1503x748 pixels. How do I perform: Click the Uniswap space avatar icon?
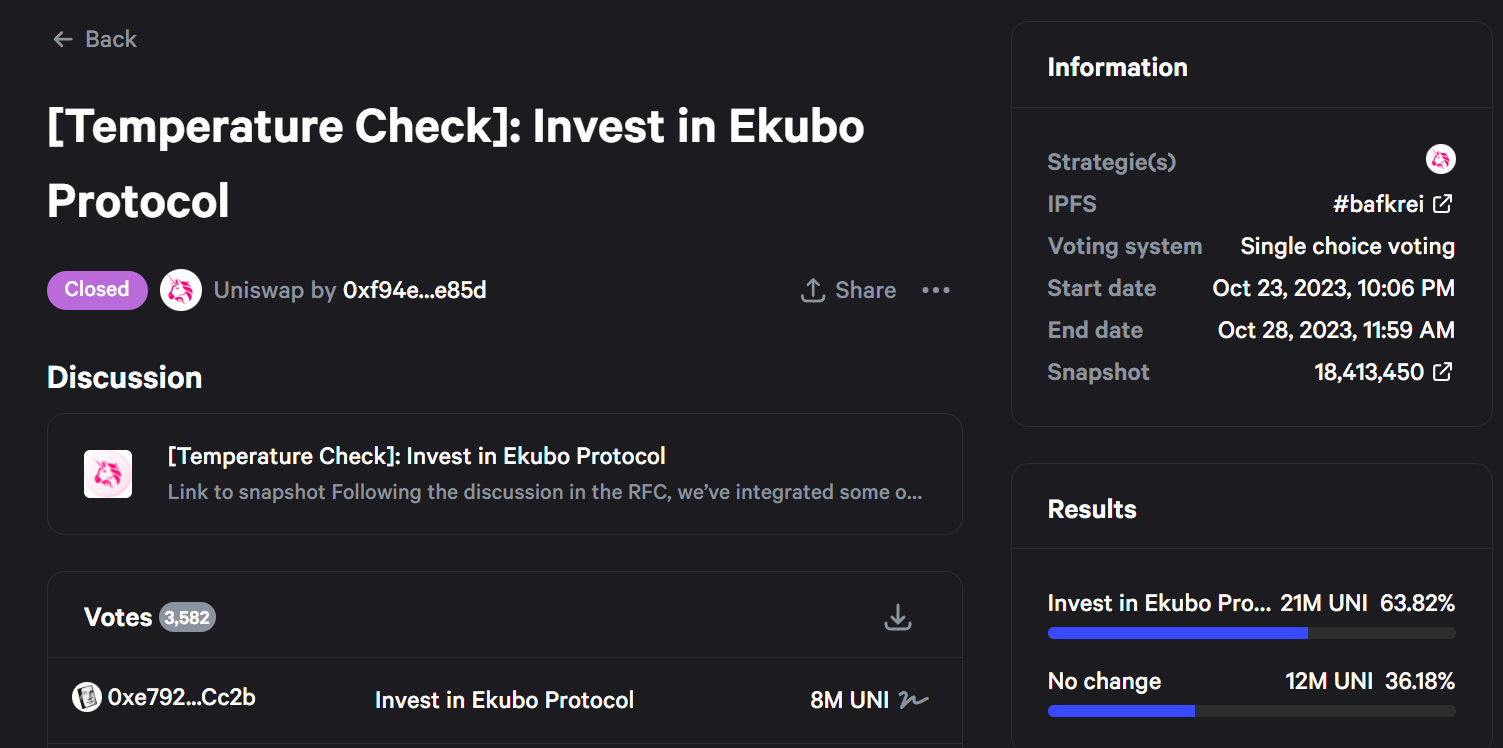[x=180, y=290]
